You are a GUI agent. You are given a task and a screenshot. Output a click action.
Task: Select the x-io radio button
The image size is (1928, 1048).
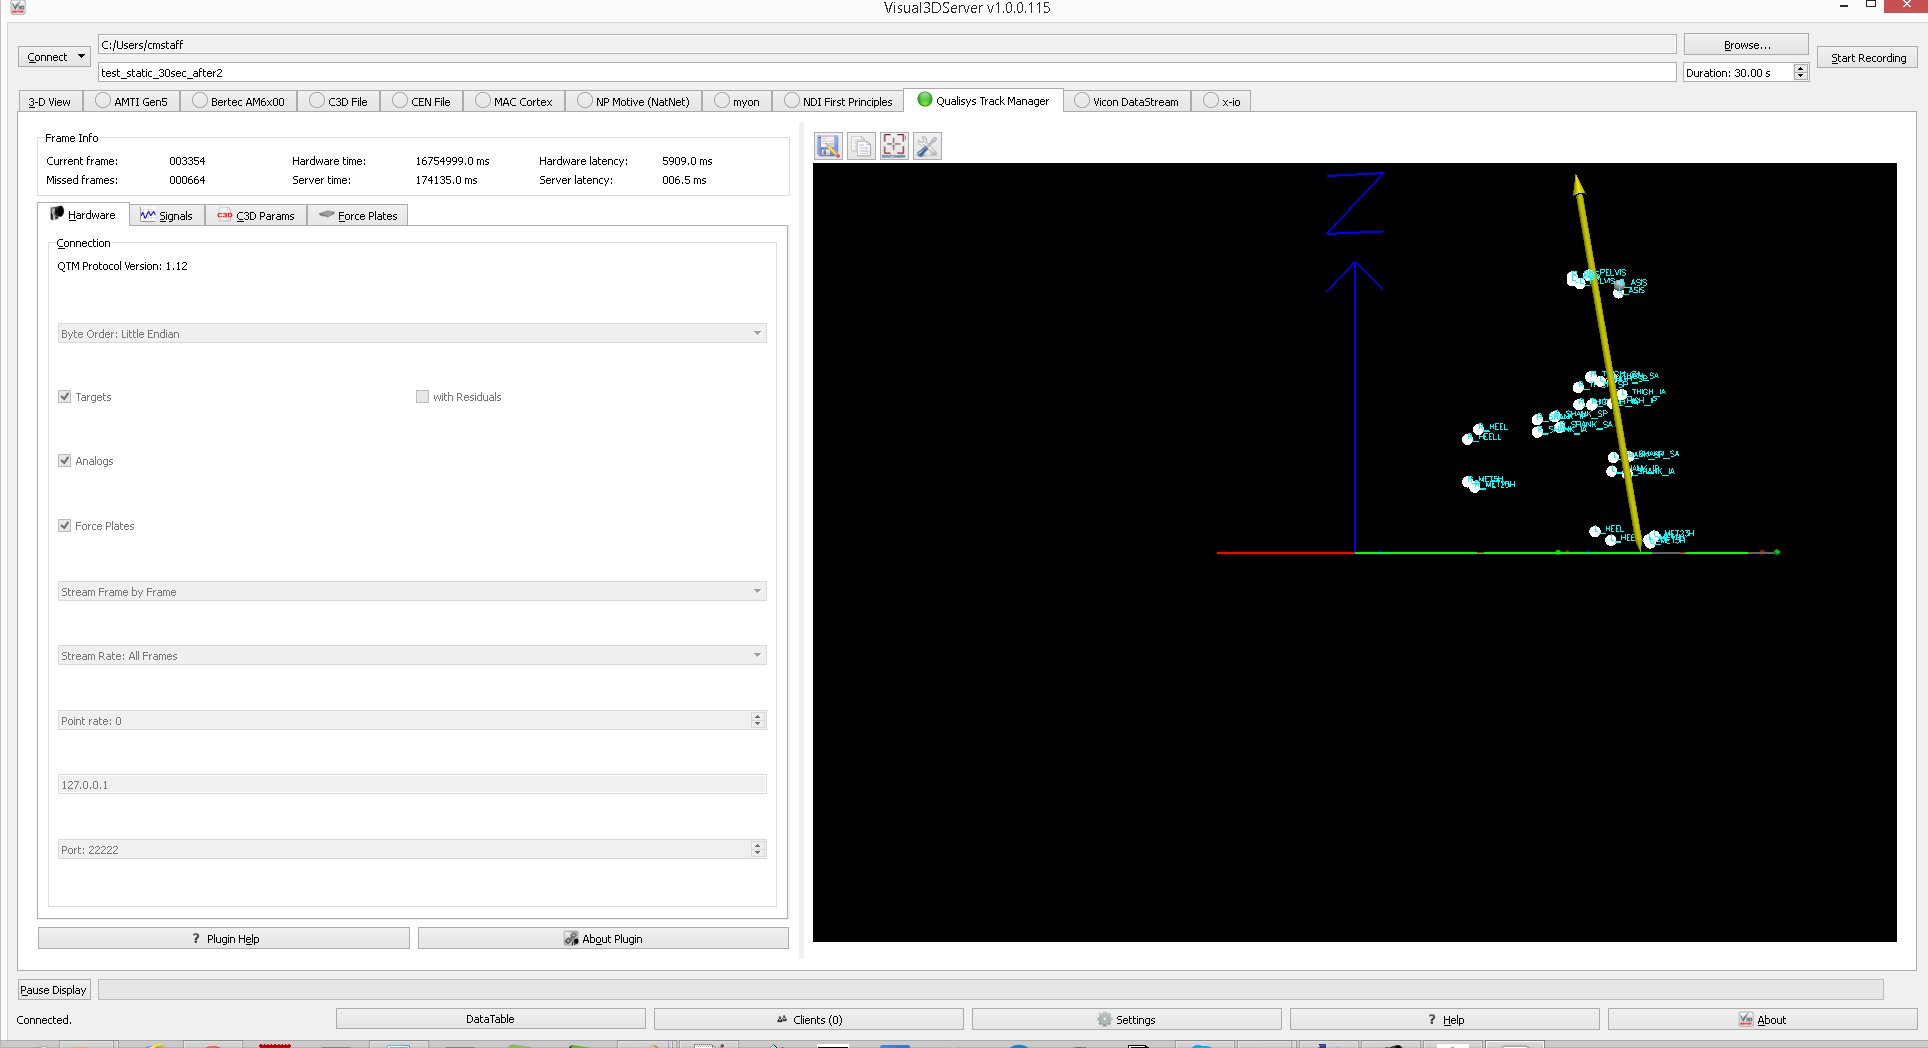point(1211,100)
